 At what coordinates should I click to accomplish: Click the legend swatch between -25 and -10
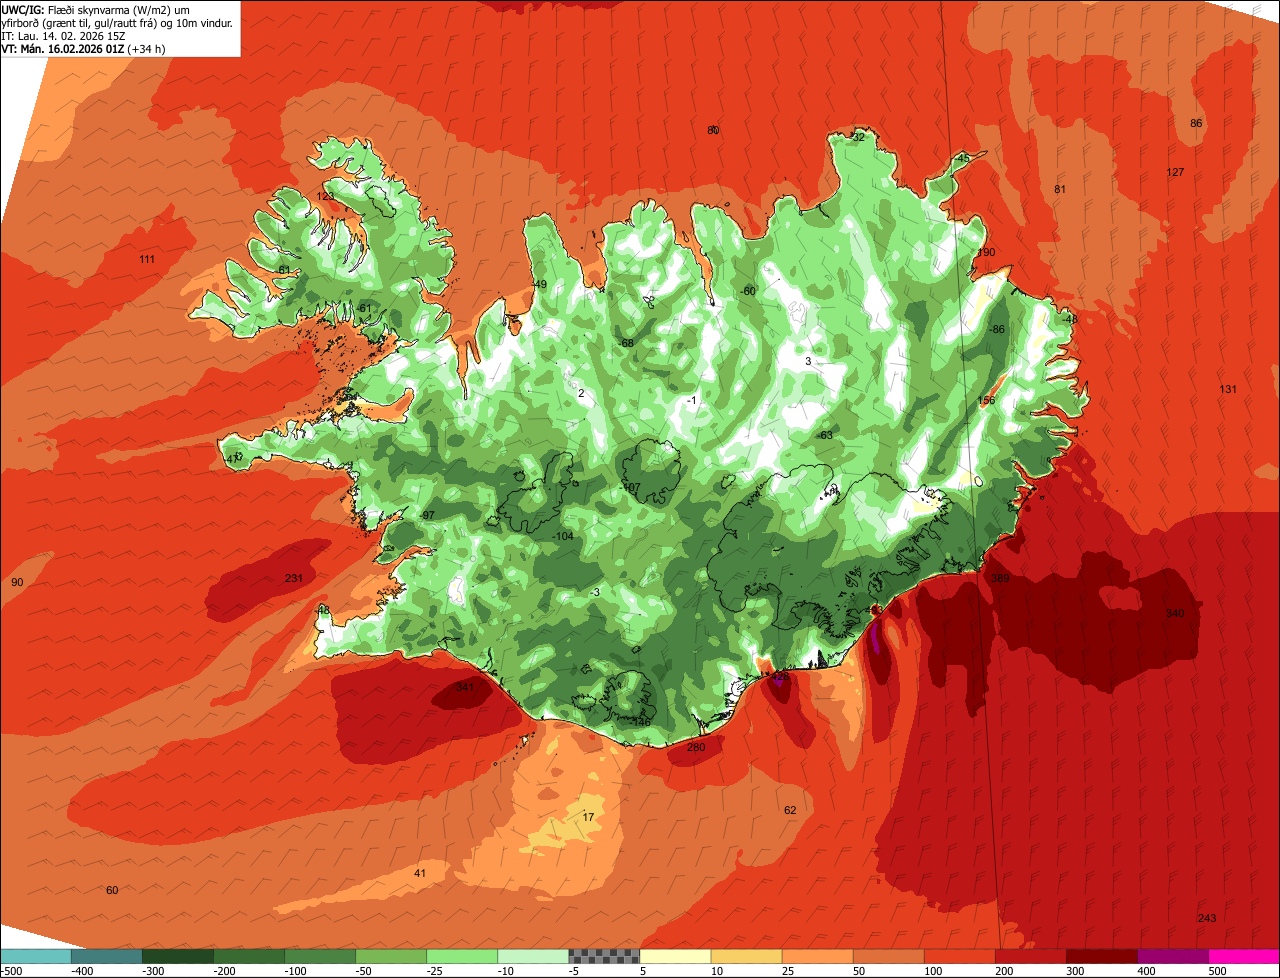click(462, 956)
